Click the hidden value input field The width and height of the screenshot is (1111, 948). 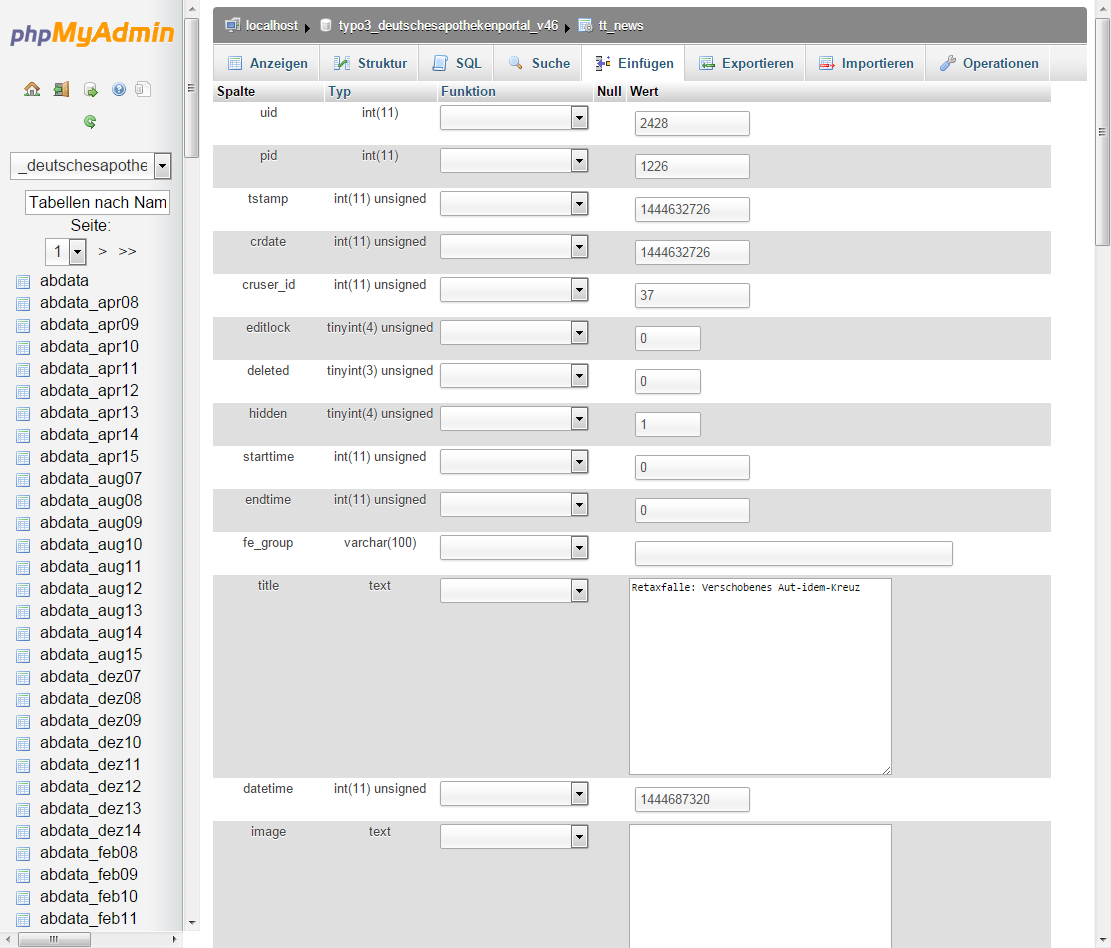[x=667, y=424]
